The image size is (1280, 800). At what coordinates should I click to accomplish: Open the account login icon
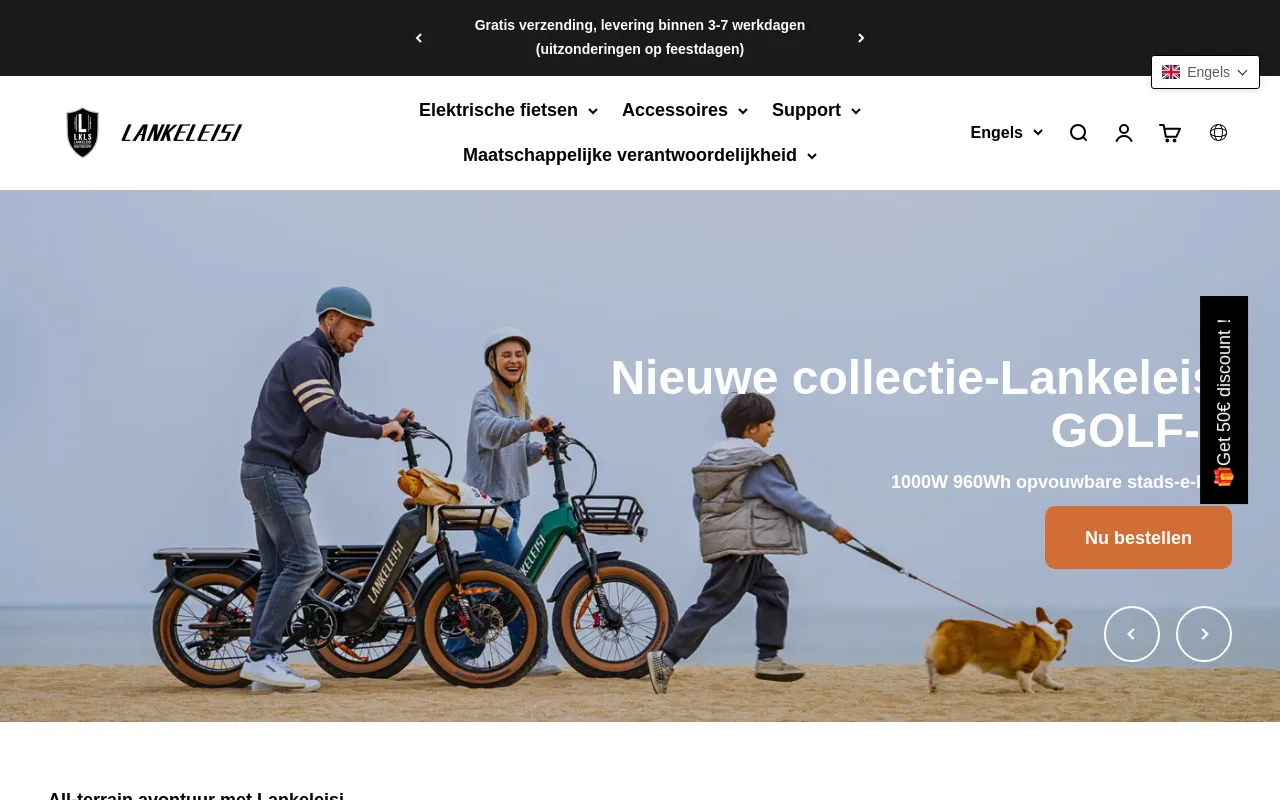pyautogui.click(x=1124, y=133)
